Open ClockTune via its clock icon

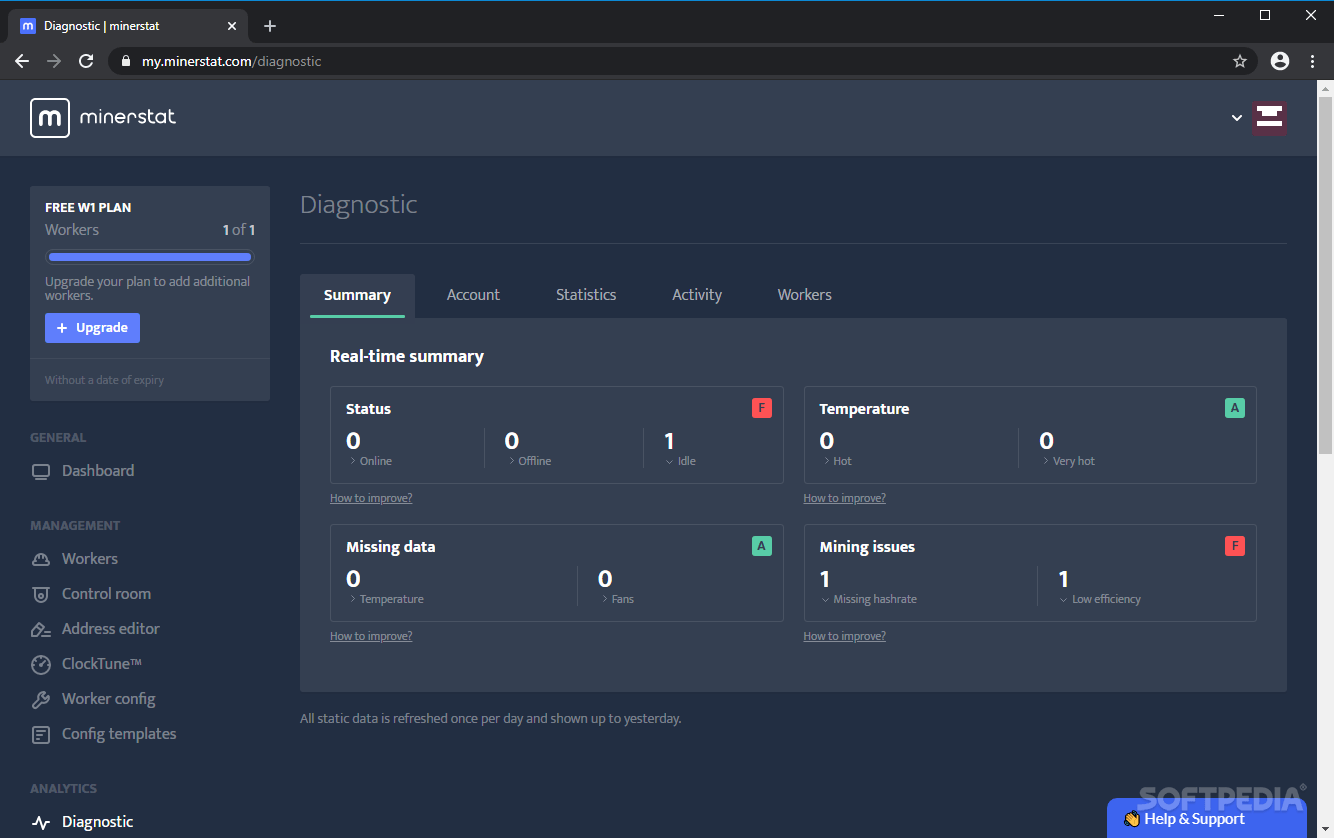coord(41,663)
